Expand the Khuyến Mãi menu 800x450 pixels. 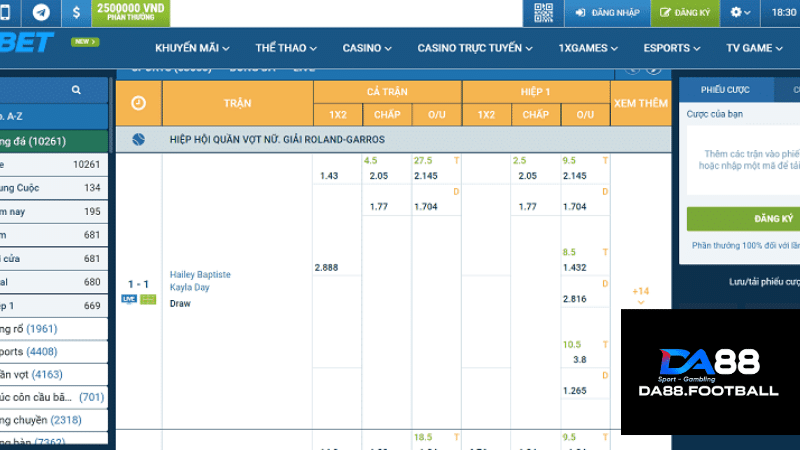192,48
